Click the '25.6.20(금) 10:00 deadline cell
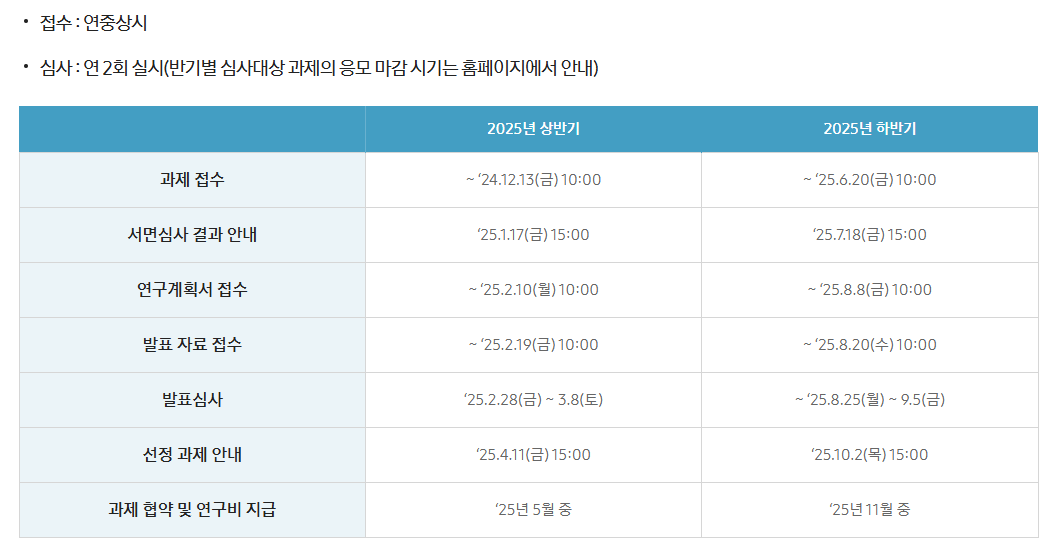The image size is (1061, 552). click(x=870, y=180)
